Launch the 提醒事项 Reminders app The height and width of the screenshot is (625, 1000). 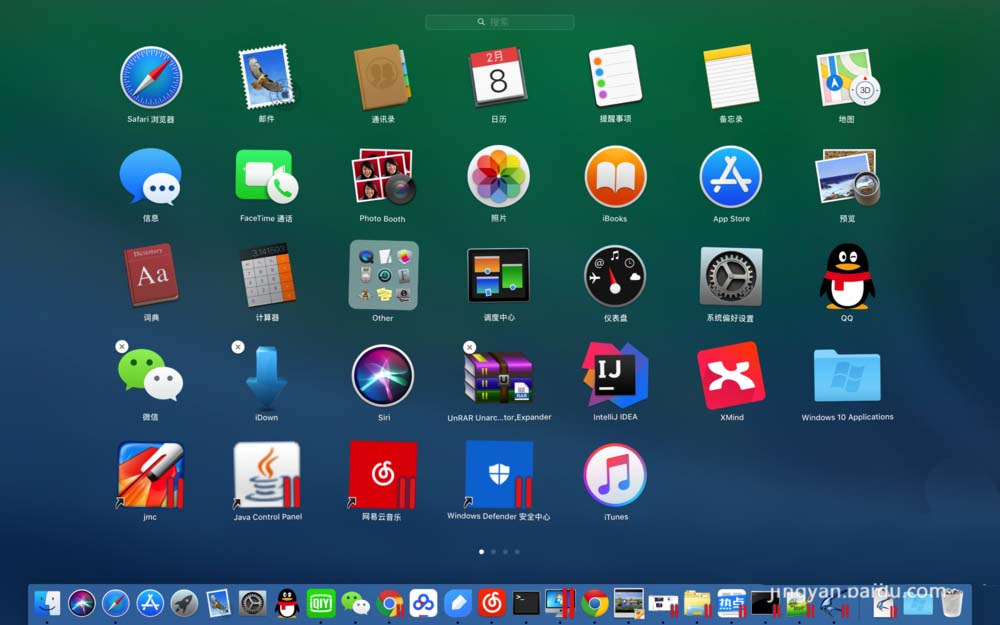[615, 76]
